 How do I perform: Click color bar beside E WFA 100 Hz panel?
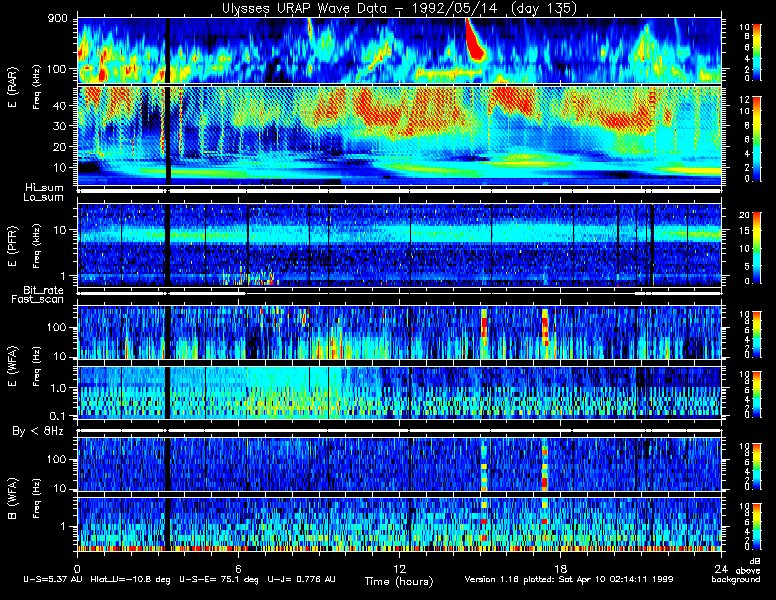[x=757, y=334]
